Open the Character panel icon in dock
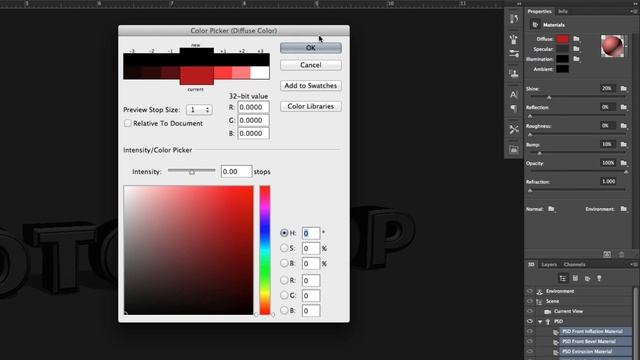640x360 pixels. click(514, 95)
